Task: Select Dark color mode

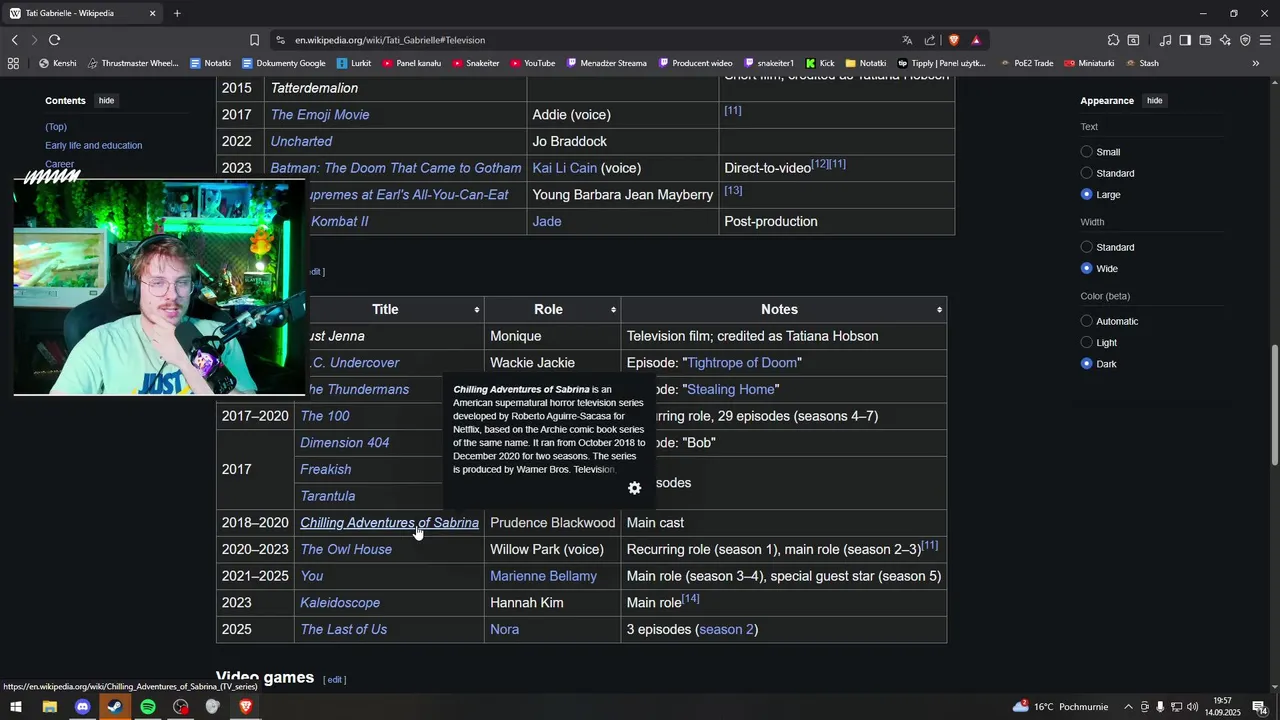Action: click(x=1087, y=364)
